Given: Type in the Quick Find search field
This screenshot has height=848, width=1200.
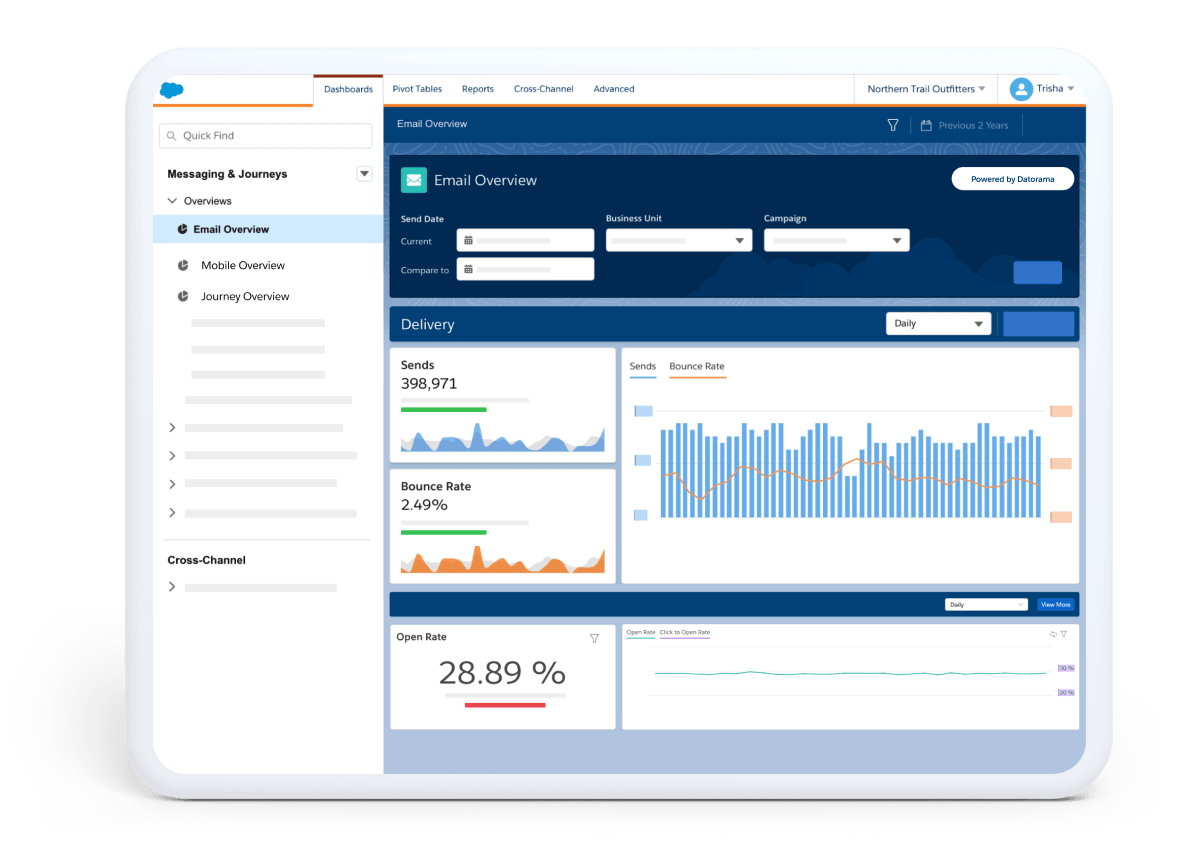Looking at the screenshot, I should coord(265,136).
